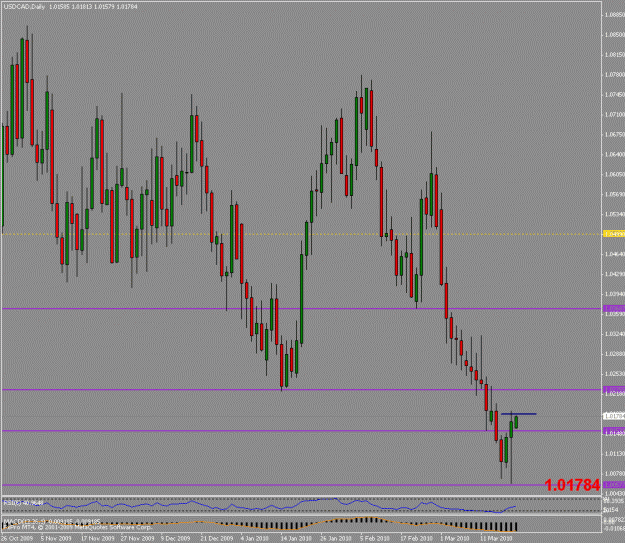The image size is (625, 543).
Task: Select the purple line just above the 1.03590 level
Action: click(302, 309)
